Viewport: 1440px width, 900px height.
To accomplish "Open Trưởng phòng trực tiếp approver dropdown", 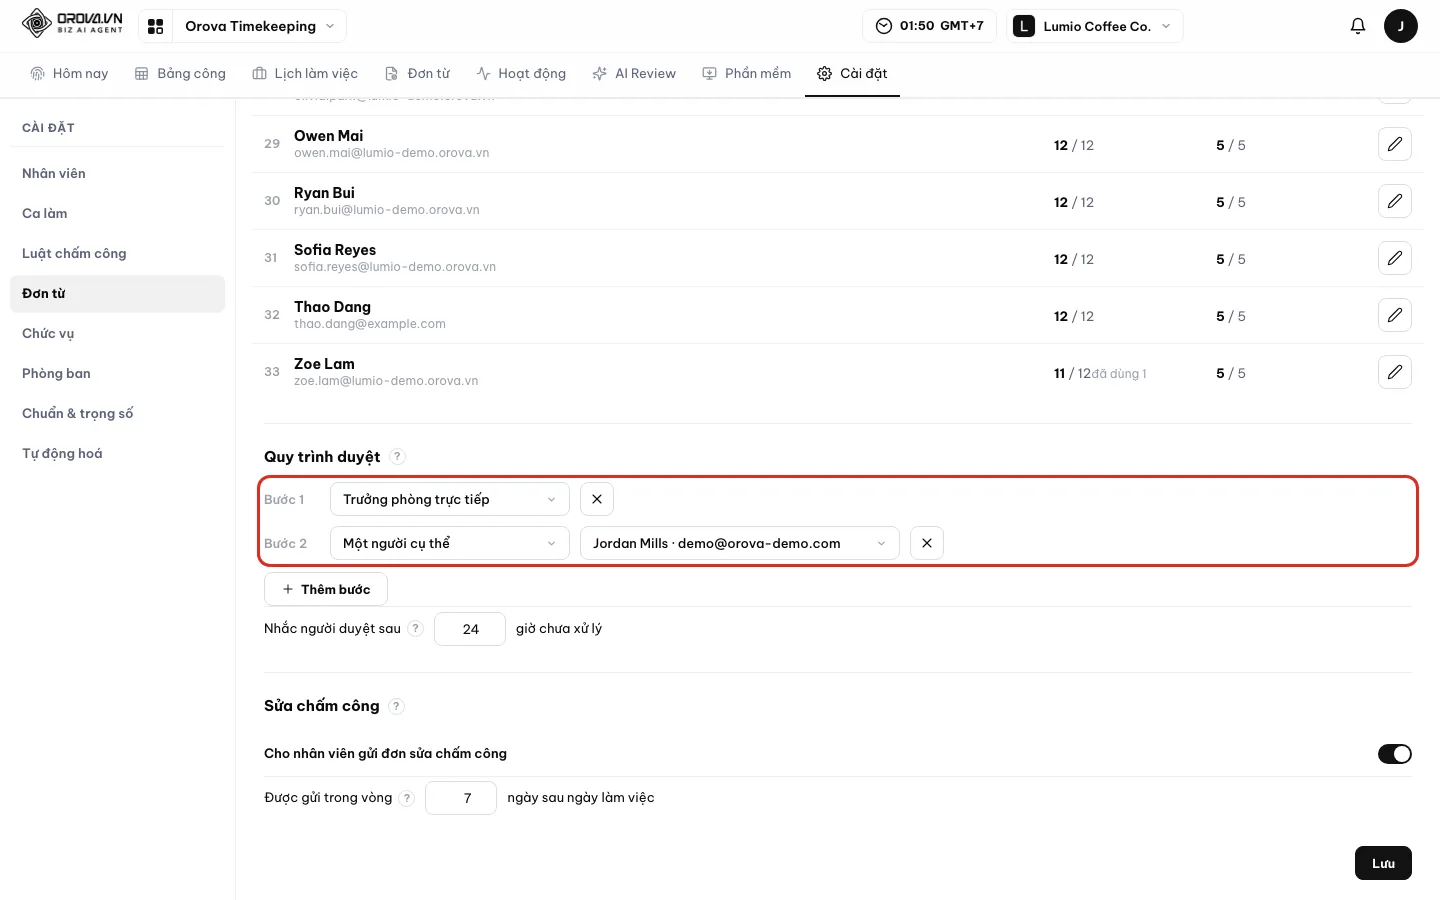I will coord(449,499).
